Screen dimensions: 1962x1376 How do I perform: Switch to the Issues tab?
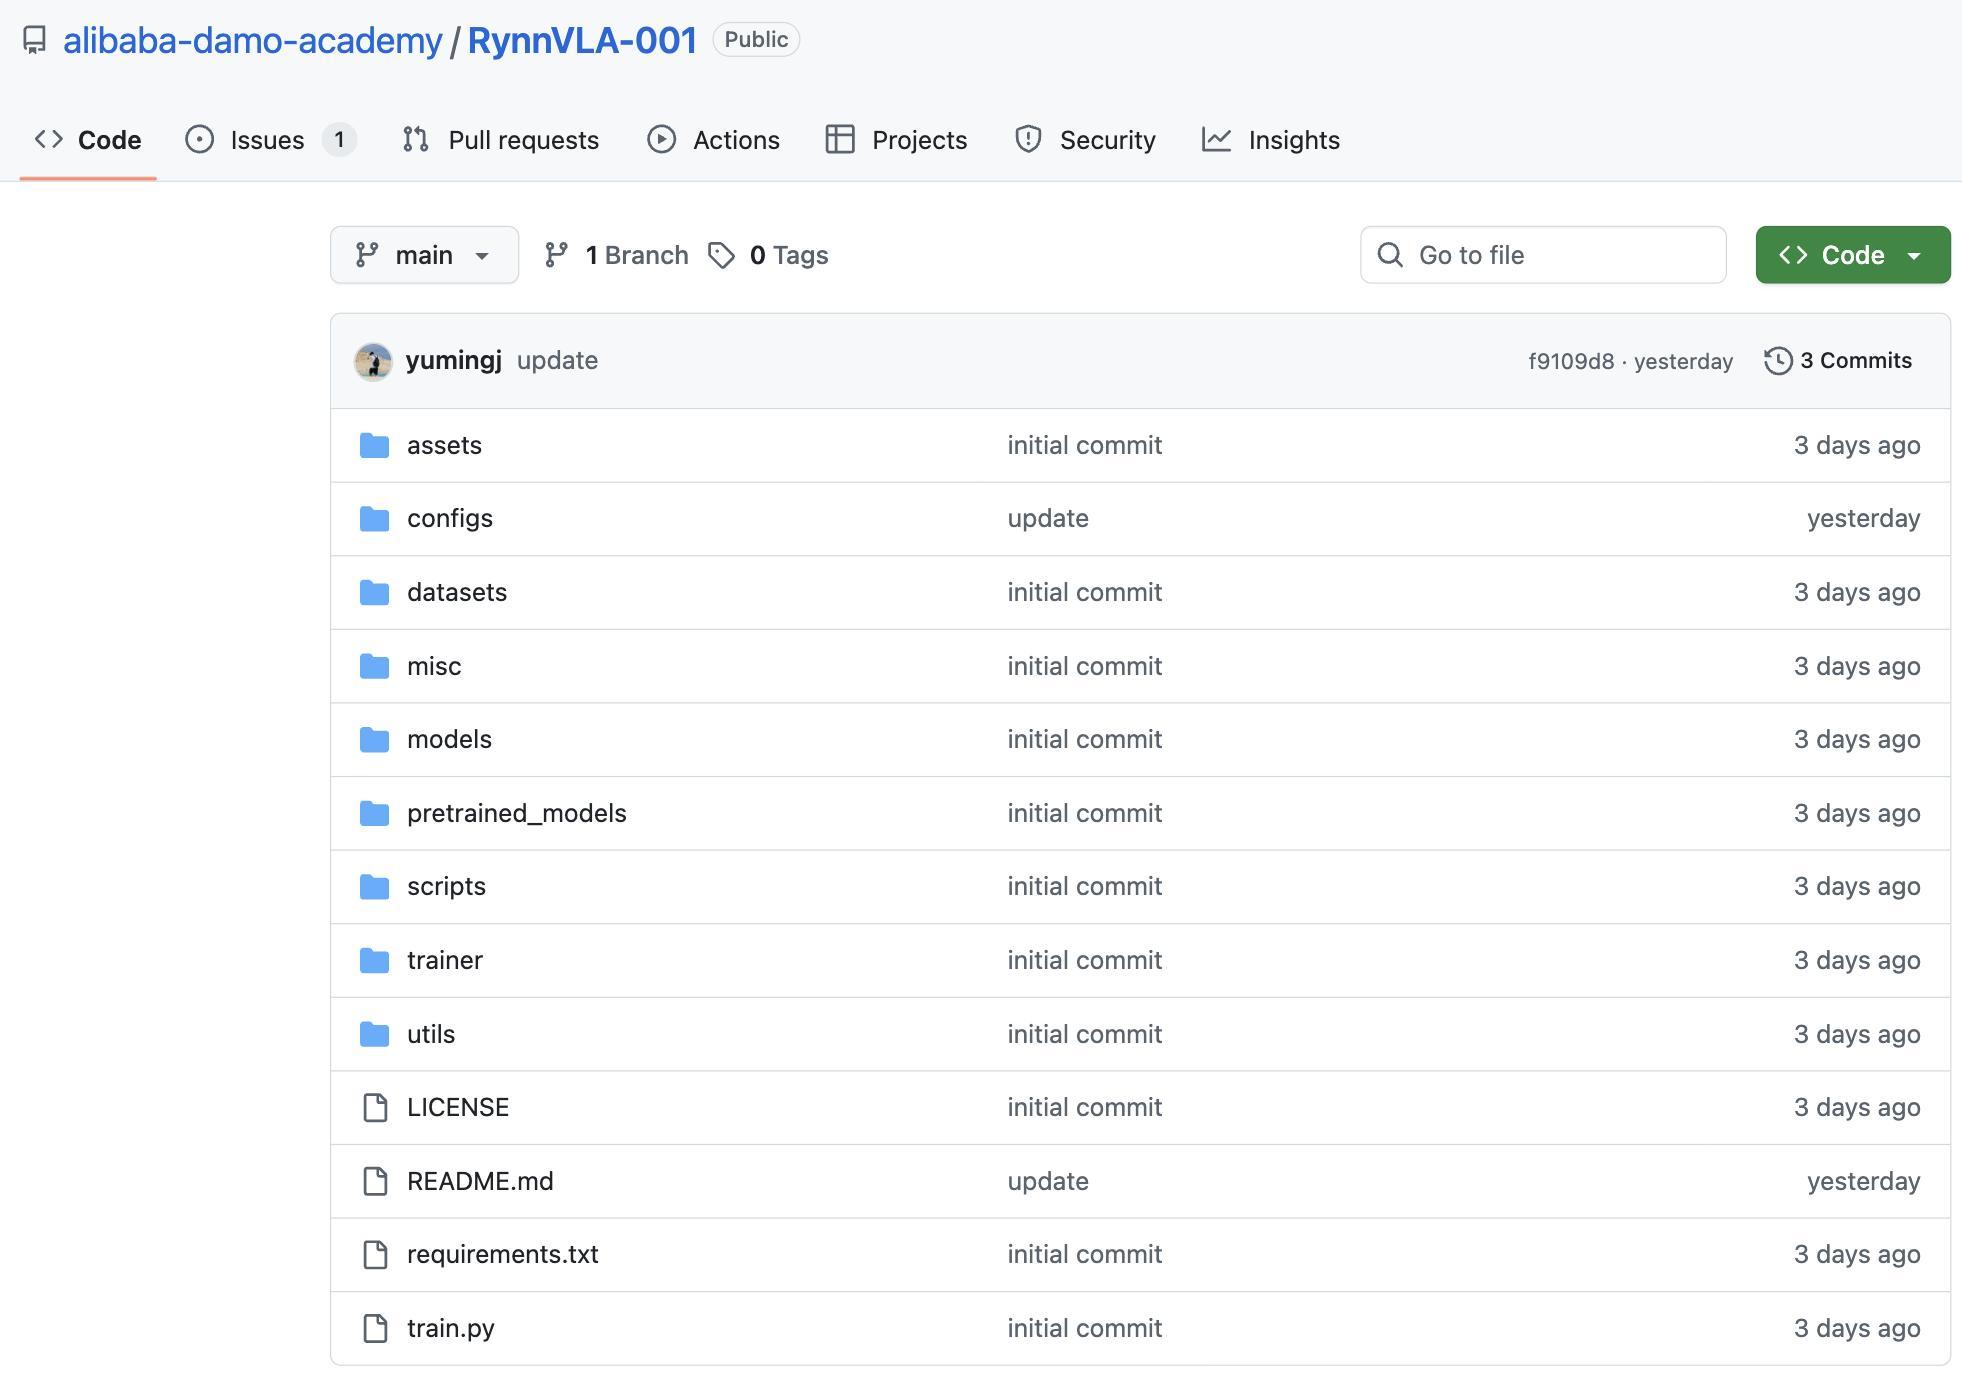(269, 140)
